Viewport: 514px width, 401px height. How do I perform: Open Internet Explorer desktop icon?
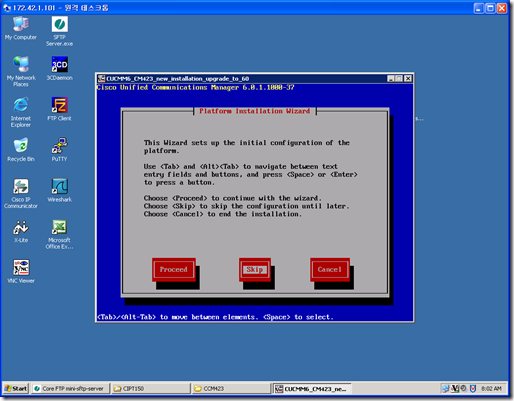point(21,112)
